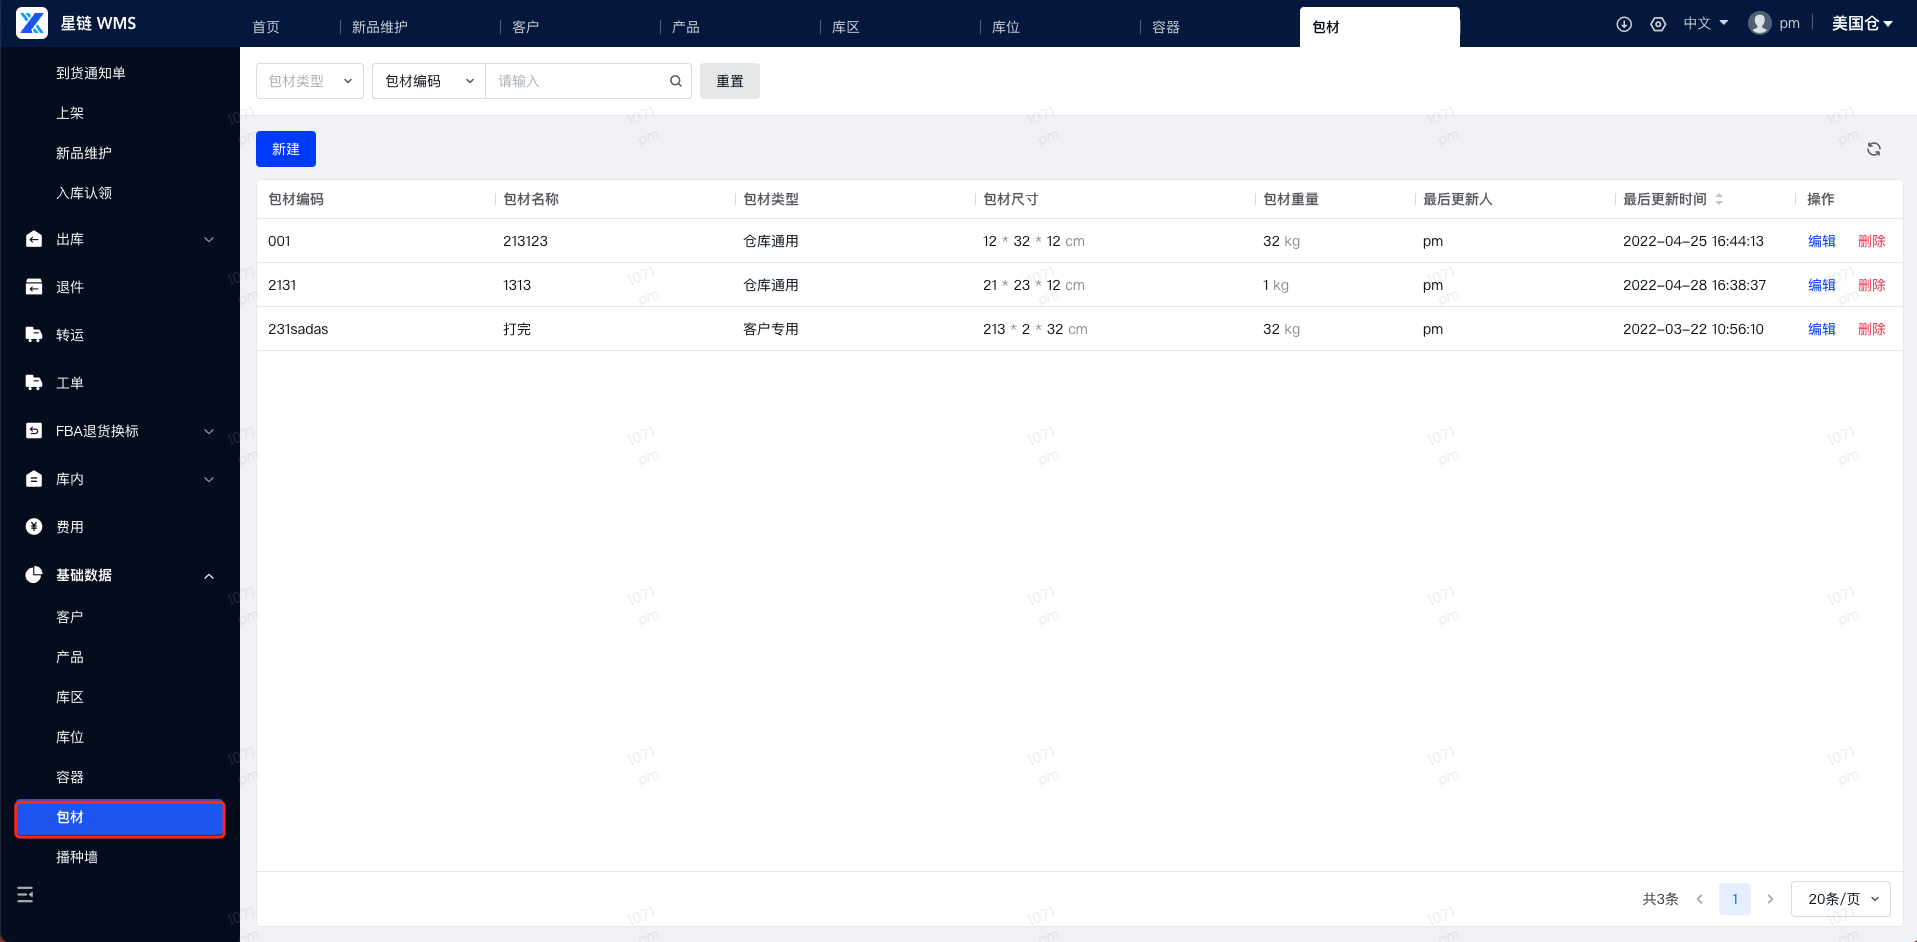1917x942 pixels.
Task: Go to previous page arrow
Action: (1699, 899)
